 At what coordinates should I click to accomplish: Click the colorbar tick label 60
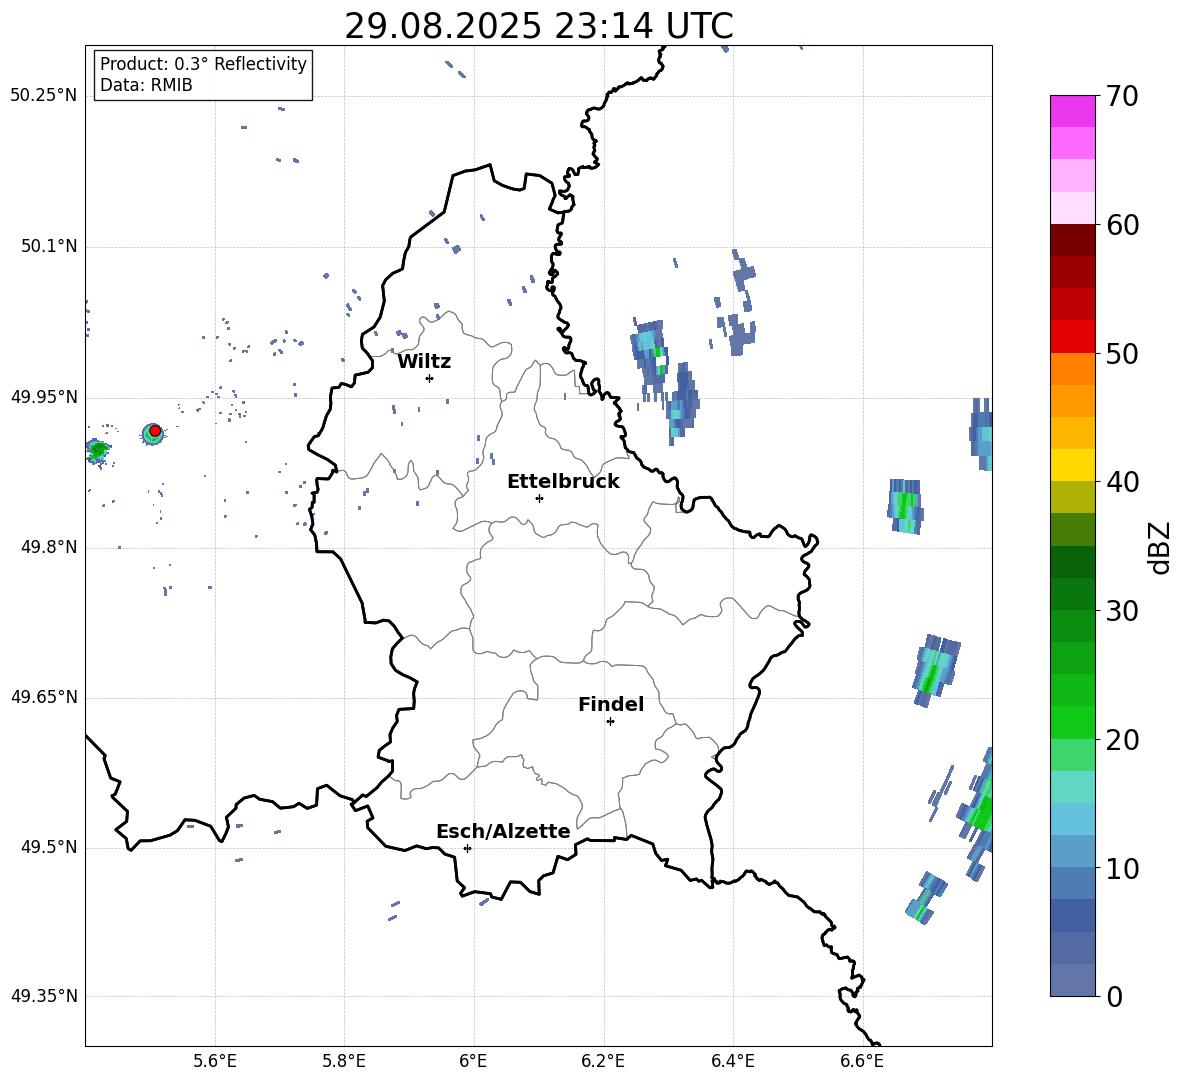coord(1122,225)
